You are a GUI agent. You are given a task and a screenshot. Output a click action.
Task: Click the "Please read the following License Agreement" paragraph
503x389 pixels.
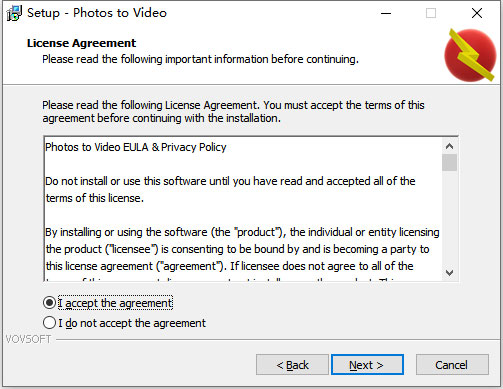(x=233, y=111)
